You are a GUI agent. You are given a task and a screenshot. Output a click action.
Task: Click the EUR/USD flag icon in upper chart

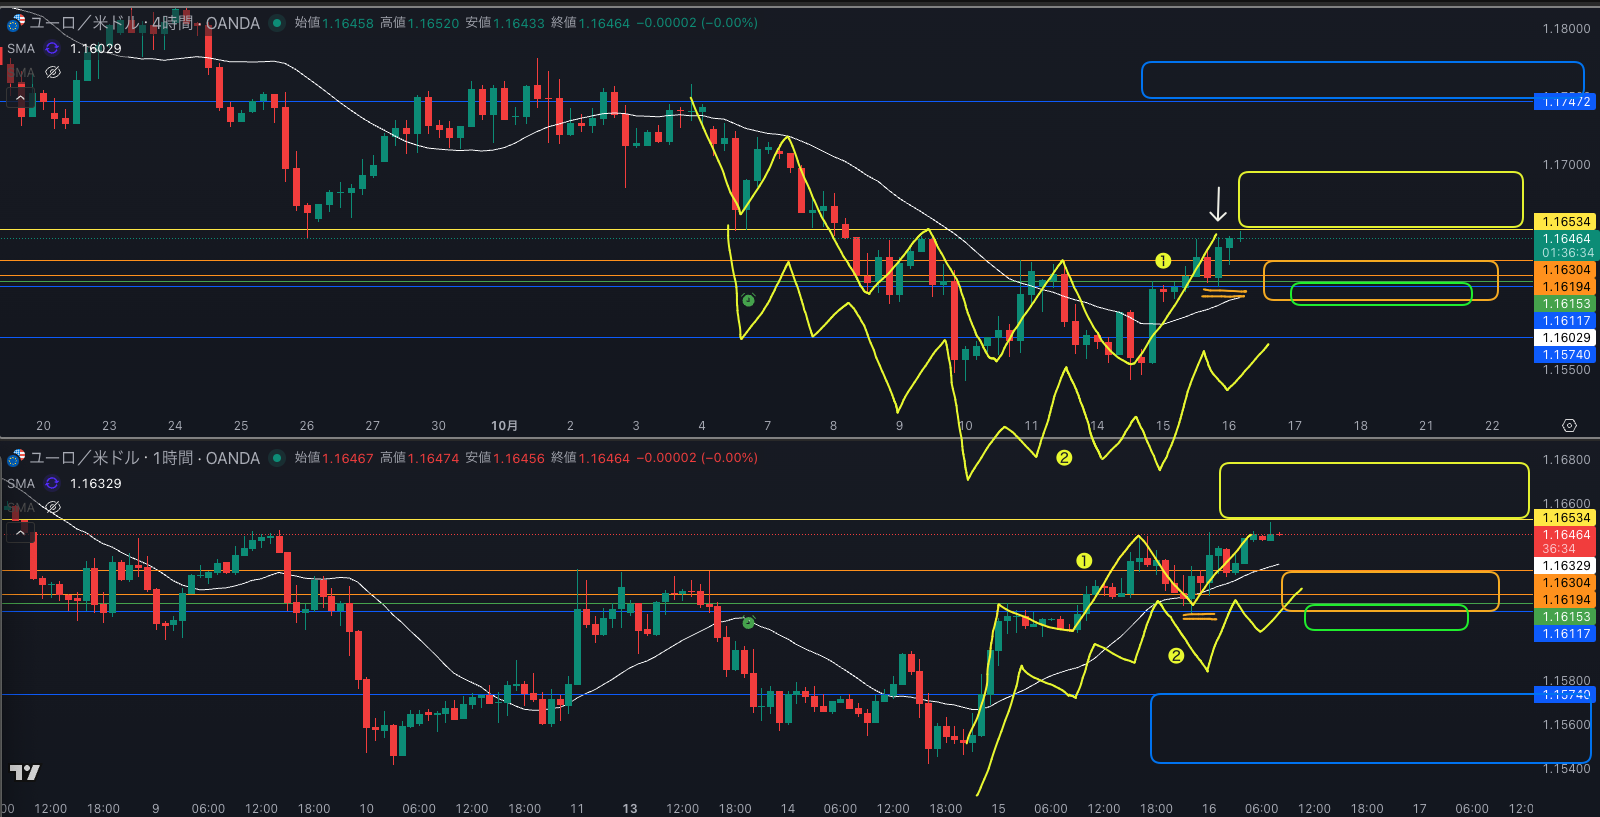point(16,22)
